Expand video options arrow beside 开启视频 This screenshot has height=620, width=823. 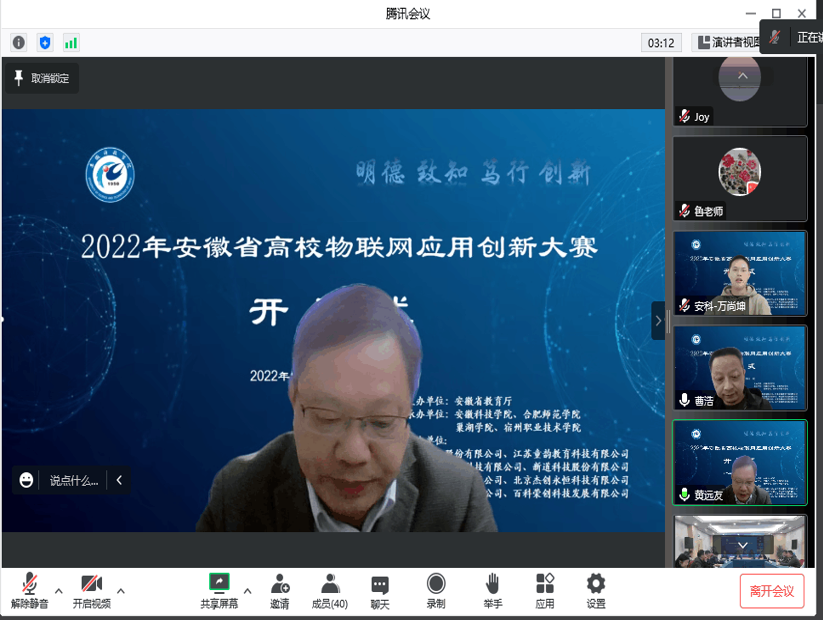pos(121,590)
